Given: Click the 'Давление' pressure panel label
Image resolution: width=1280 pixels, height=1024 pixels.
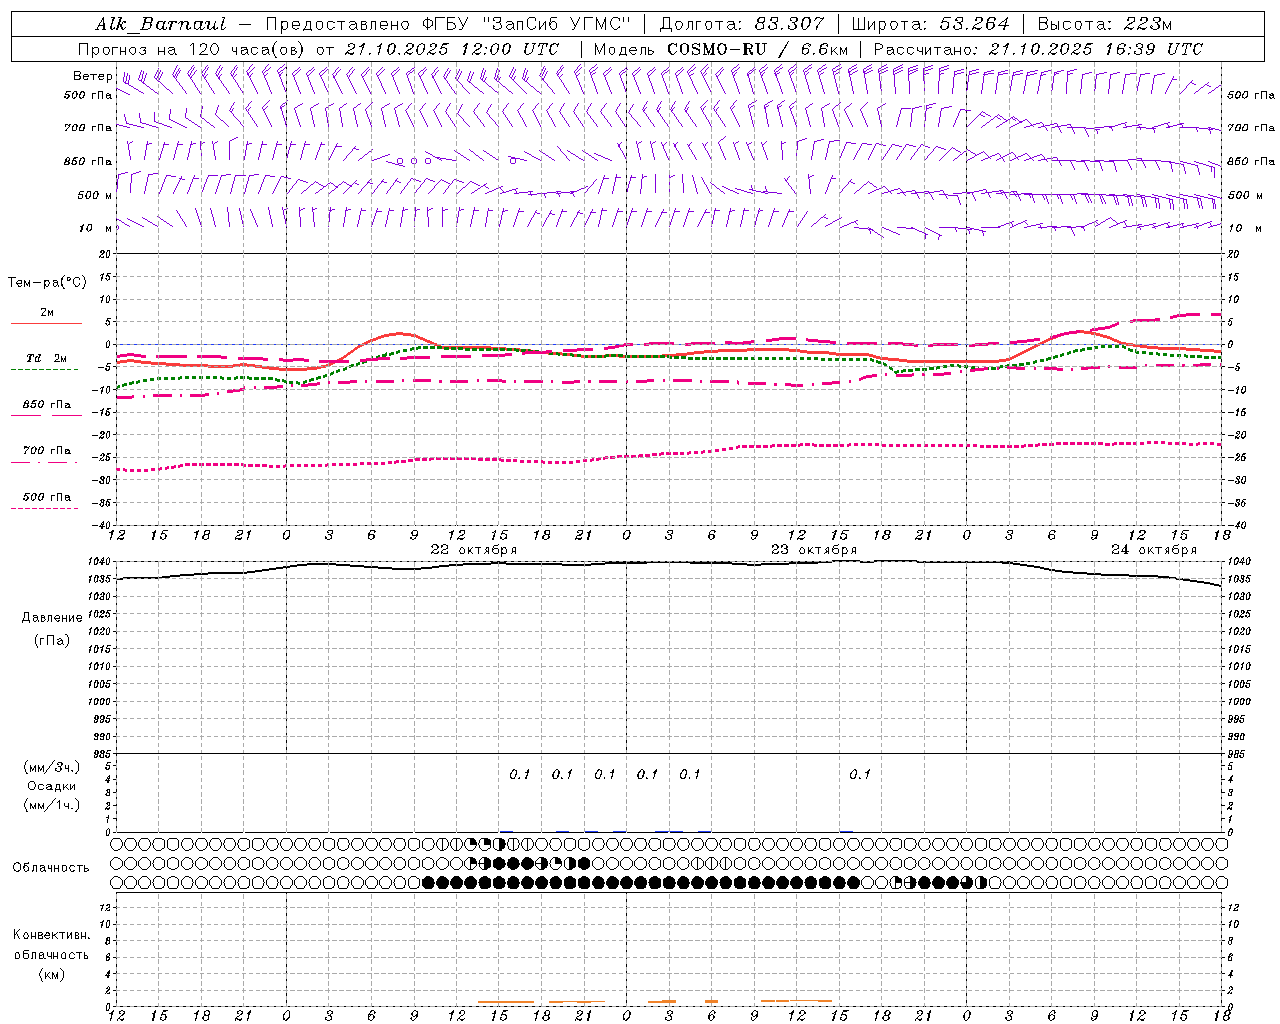Looking at the screenshot, I should (x=52, y=618).
